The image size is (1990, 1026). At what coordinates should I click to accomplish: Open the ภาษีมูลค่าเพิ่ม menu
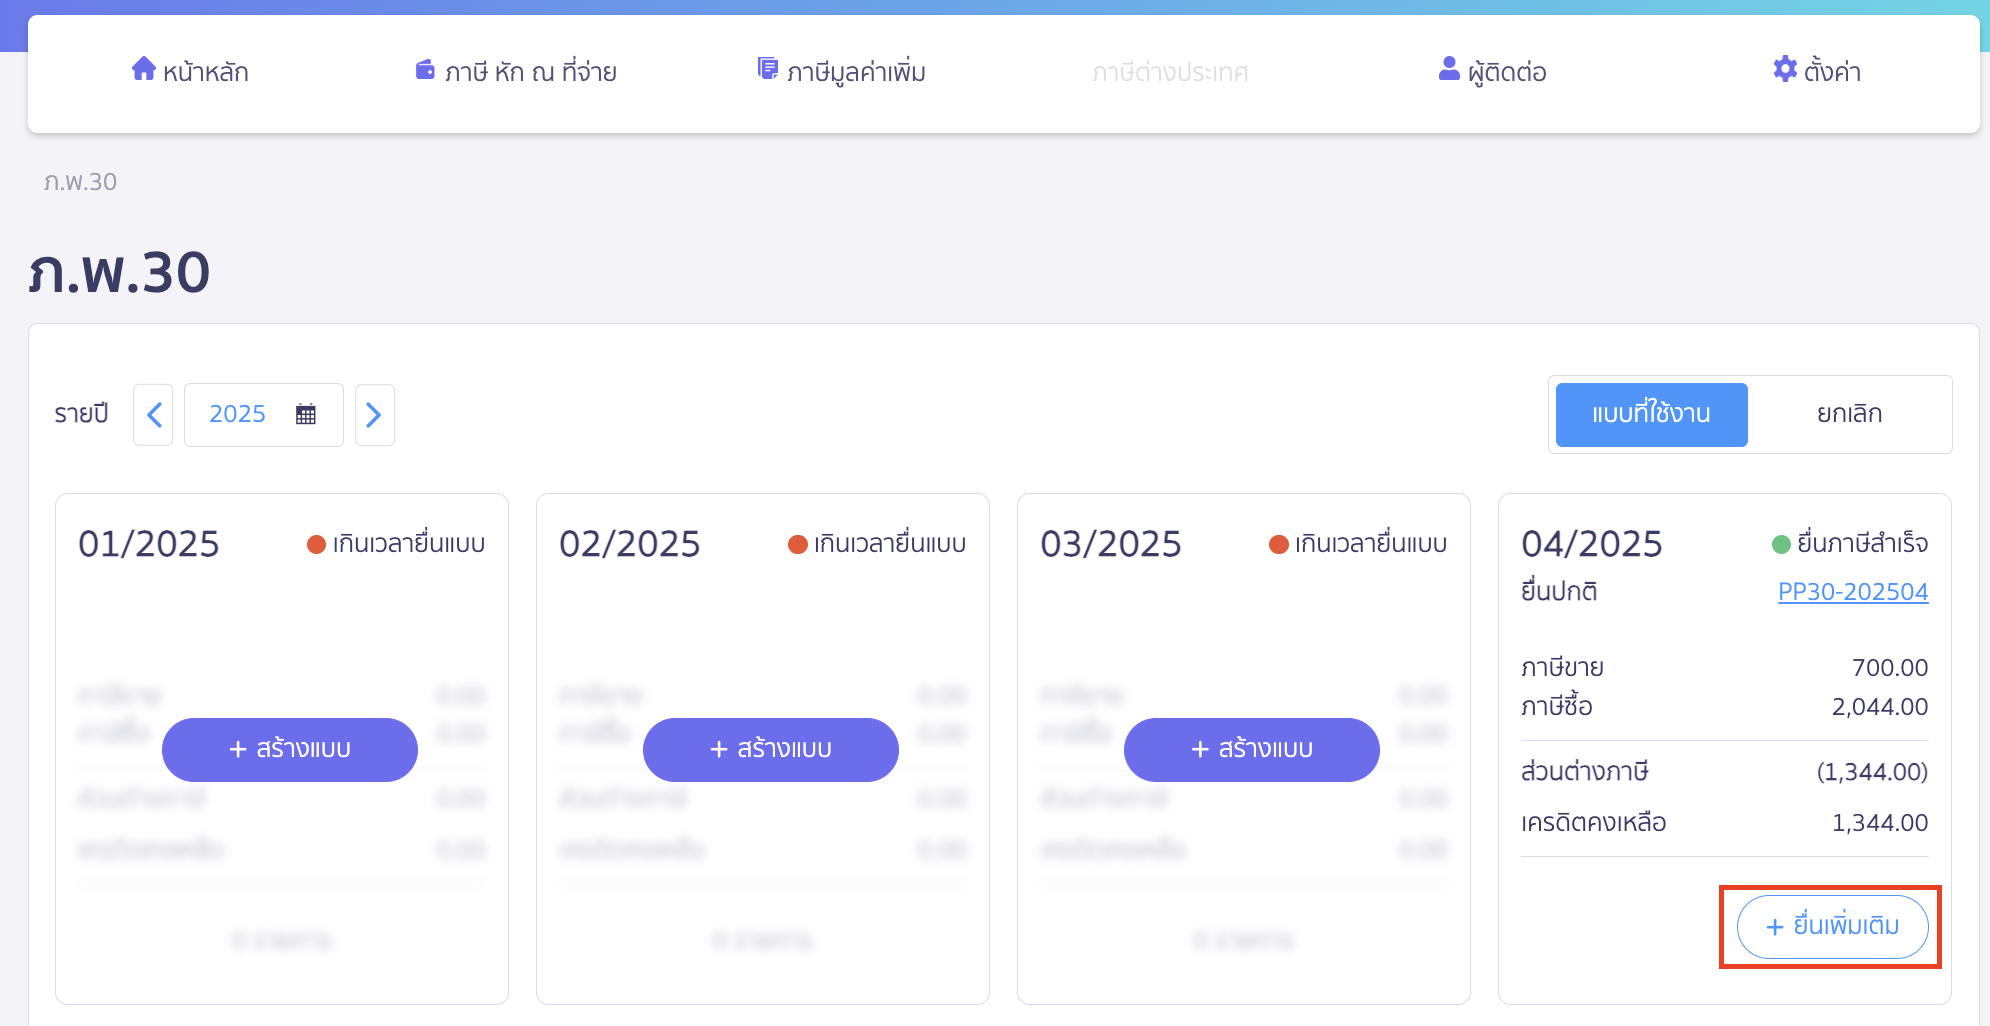click(855, 72)
